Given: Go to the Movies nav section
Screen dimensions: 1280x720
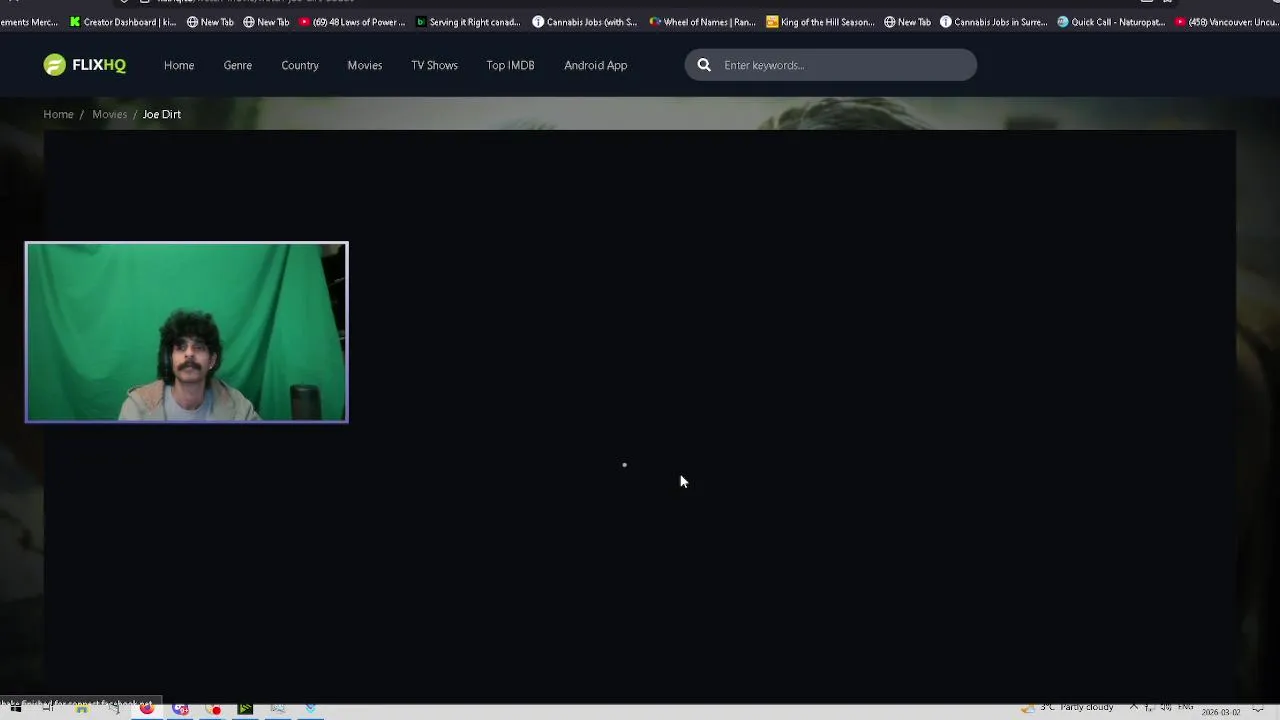Looking at the screenshot, I should pyautogui.click(x=365, y=65).
